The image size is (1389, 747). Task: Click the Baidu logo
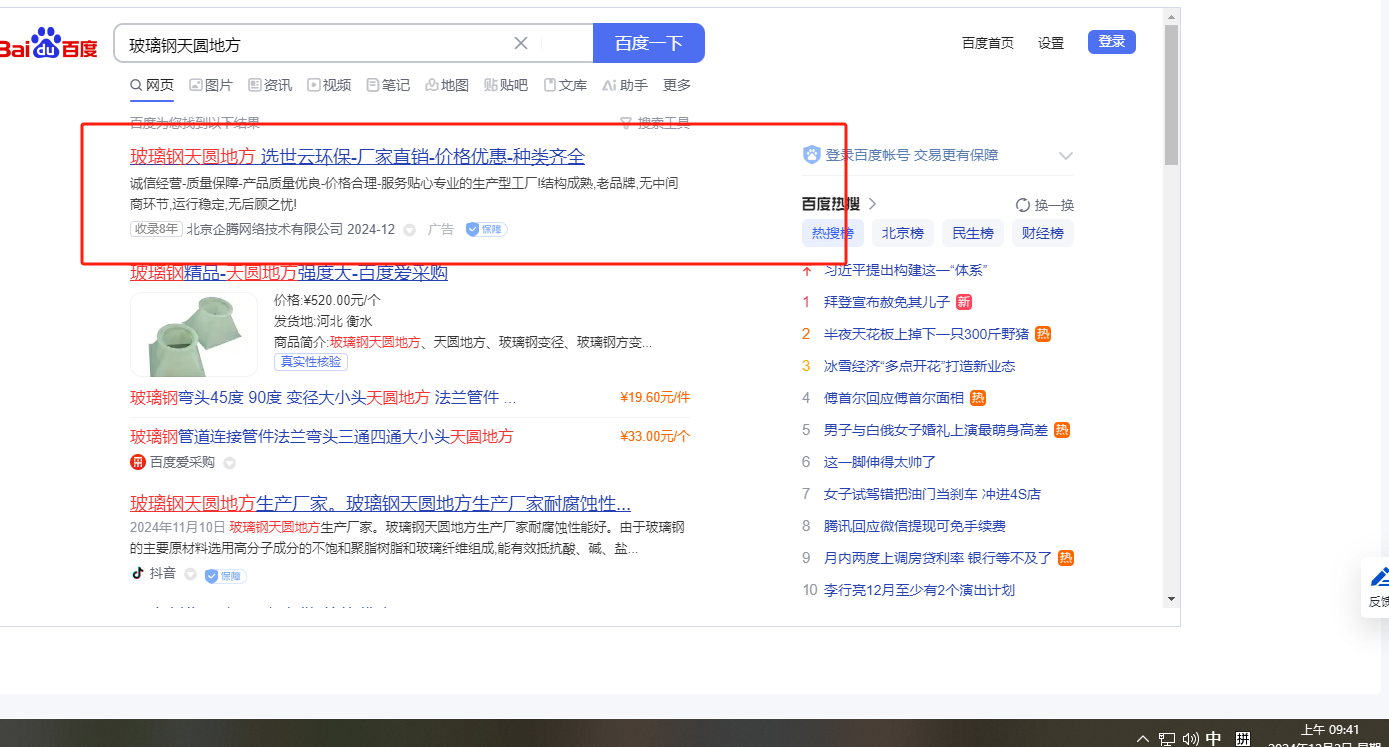point(48,45)
